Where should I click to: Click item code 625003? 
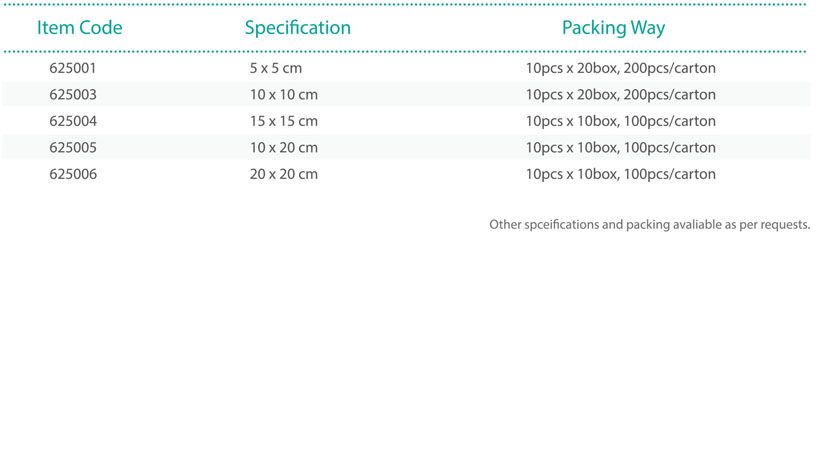coord(73,95)
